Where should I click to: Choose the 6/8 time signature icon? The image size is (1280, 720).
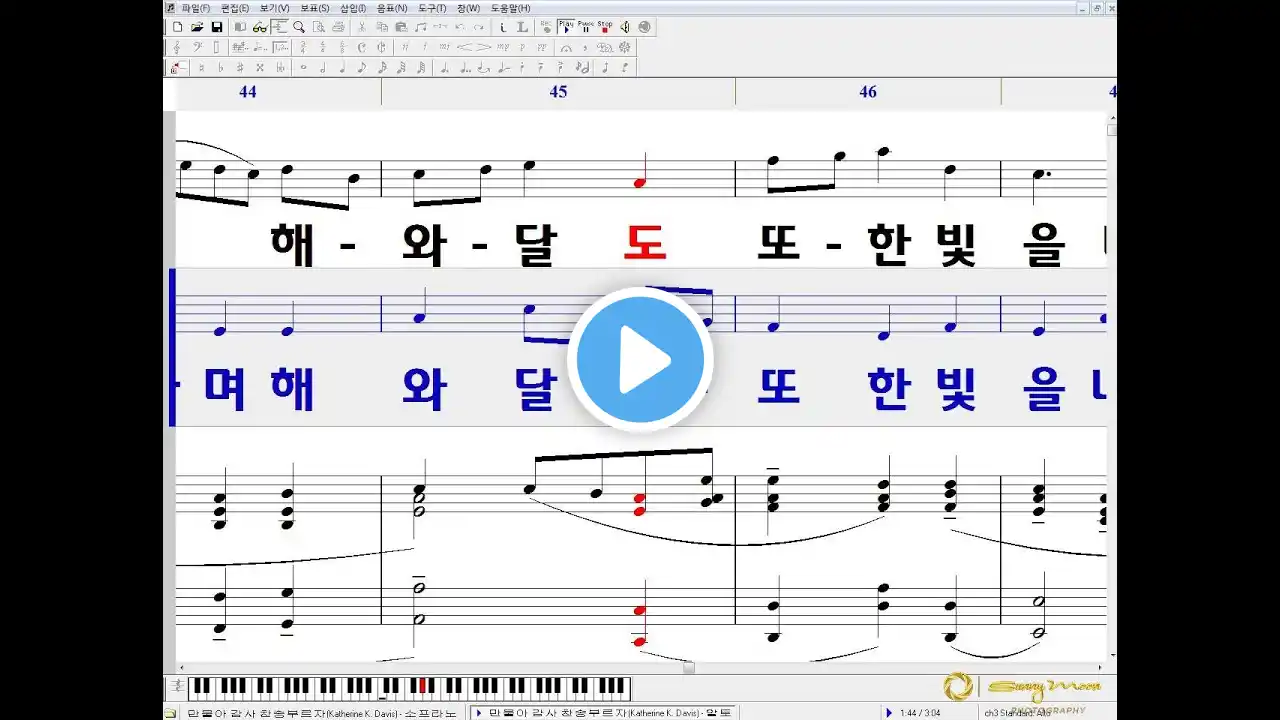point(342,47)
